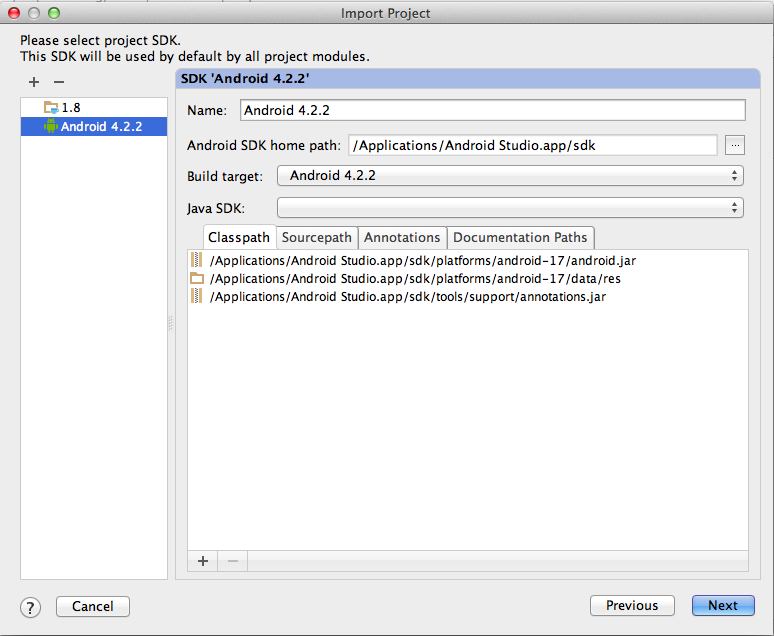
Task: Switch to the Annotations tab
Action: click(x=402, y=238)
